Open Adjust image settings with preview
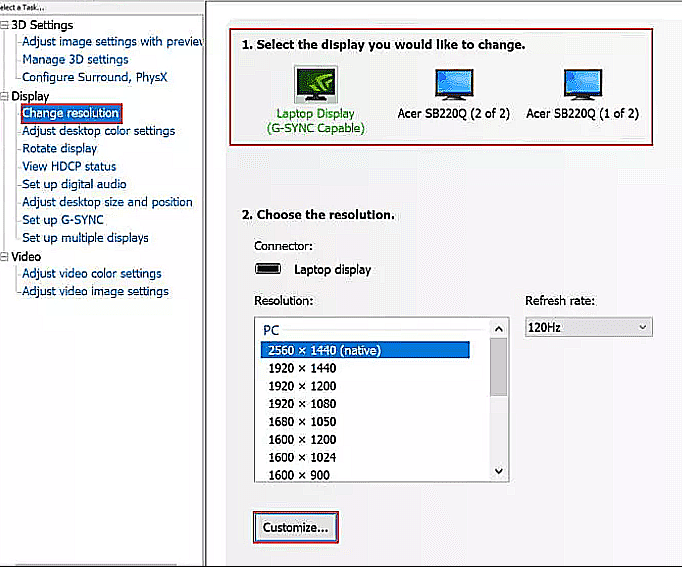 pyautogui.click(x=112, y=41)
